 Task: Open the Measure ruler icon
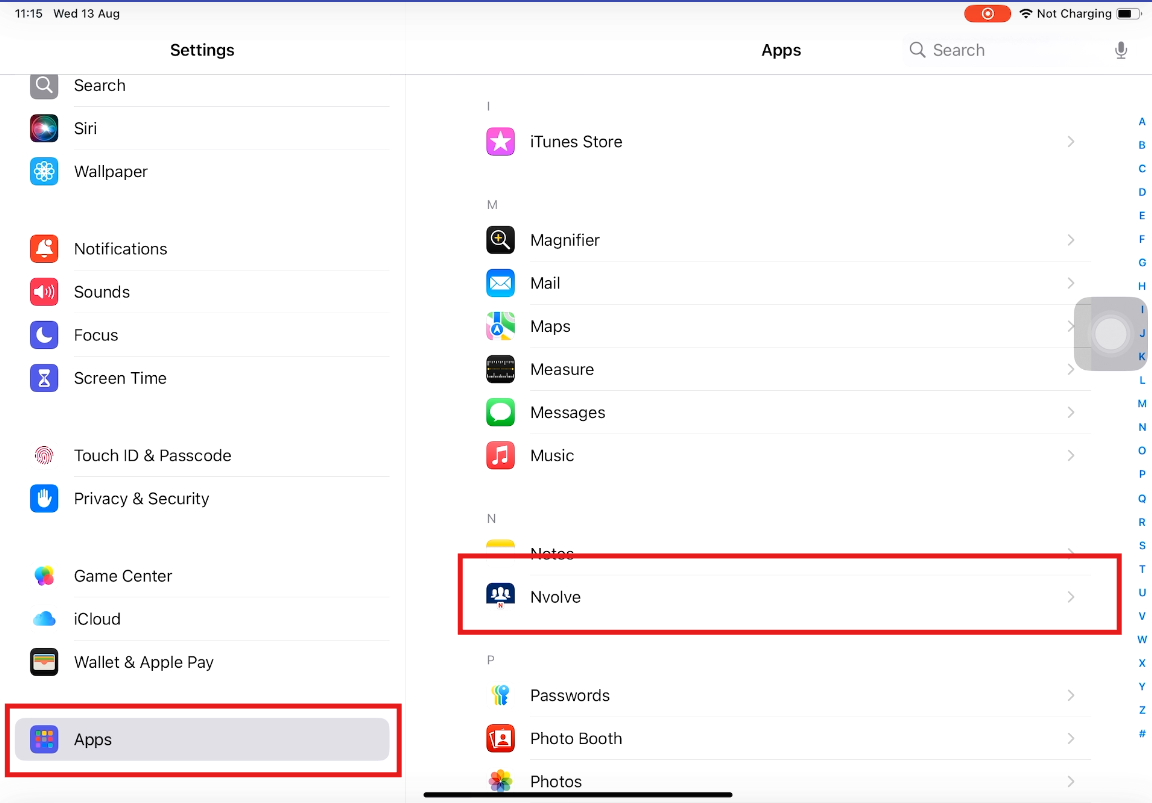500,369
